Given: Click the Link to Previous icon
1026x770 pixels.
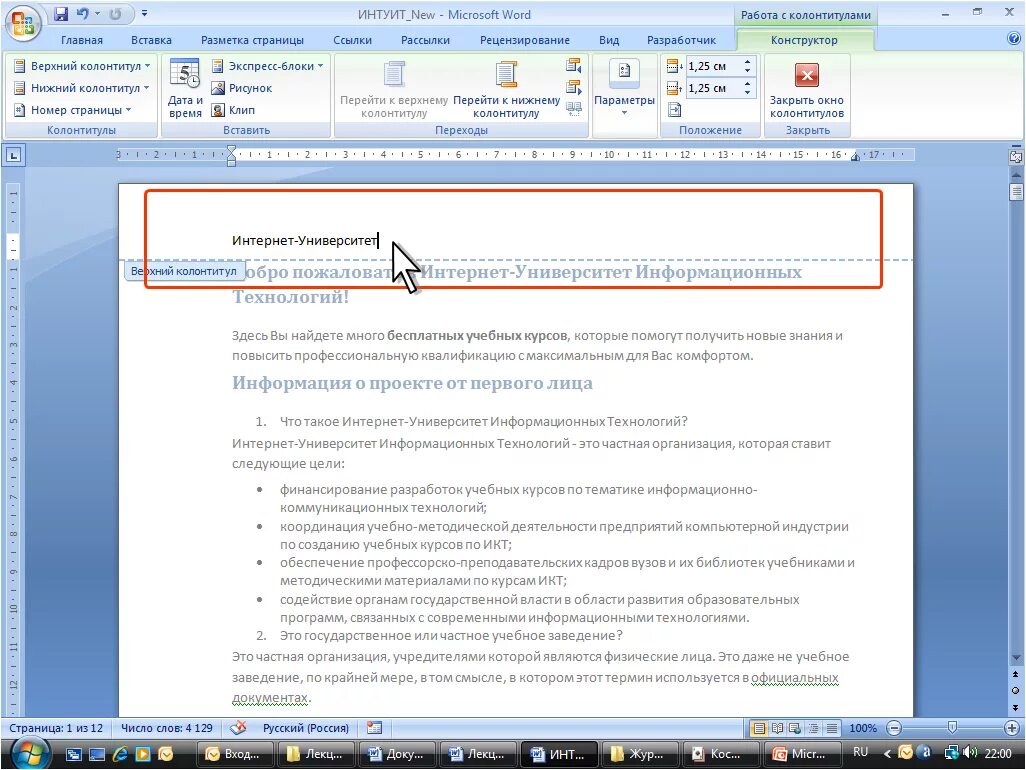Looking at the screenshot, I should pos(574,109).
